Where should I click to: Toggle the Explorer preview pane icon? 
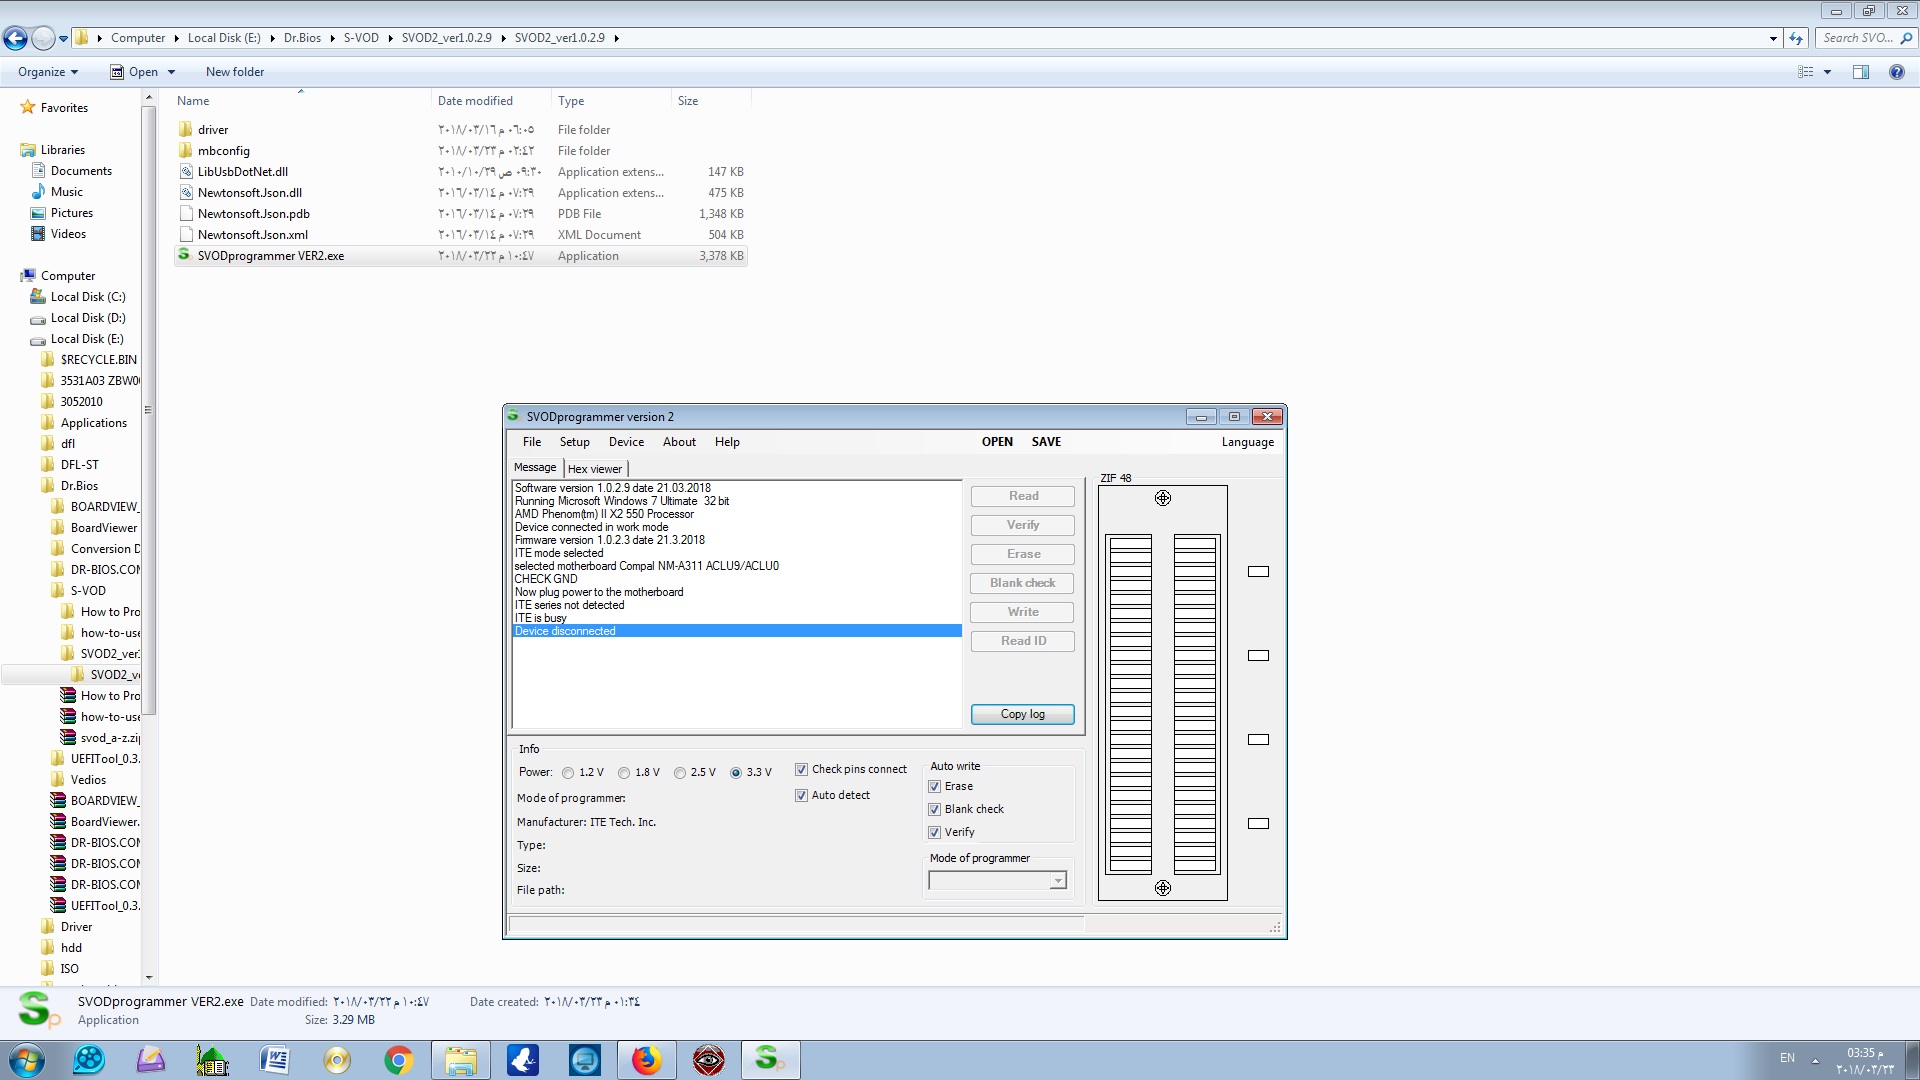(1861, 72)
